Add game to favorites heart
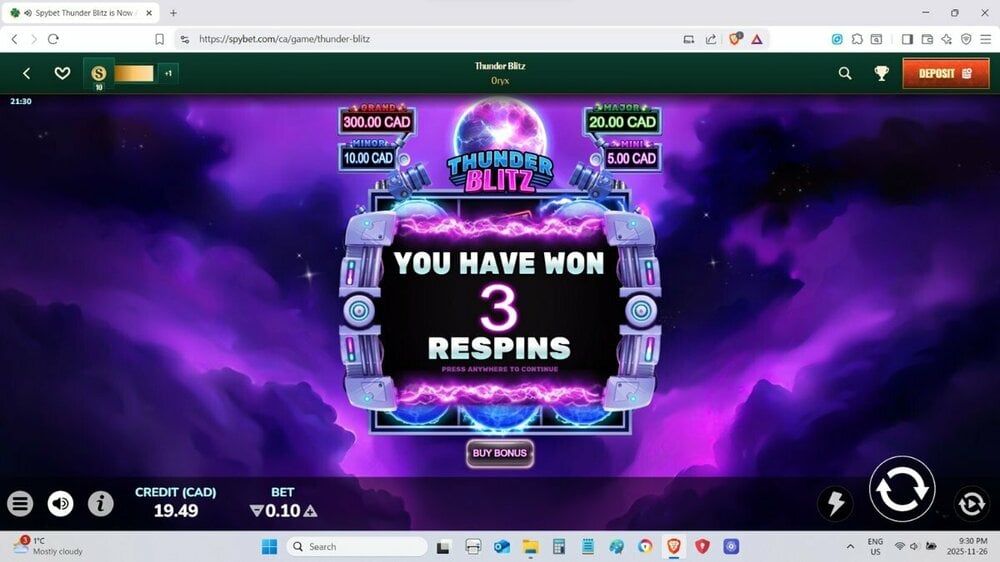 point(62,73)
